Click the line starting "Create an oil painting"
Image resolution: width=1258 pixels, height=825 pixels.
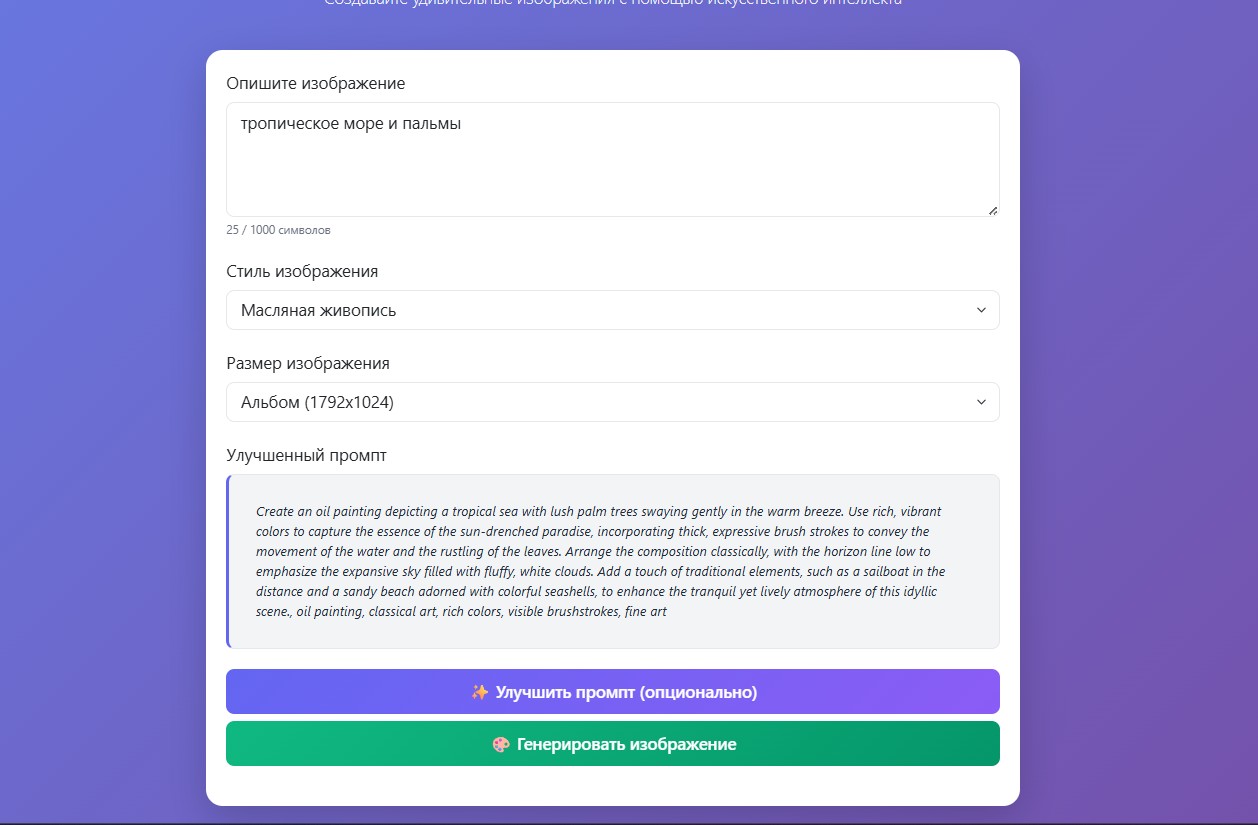598,511
